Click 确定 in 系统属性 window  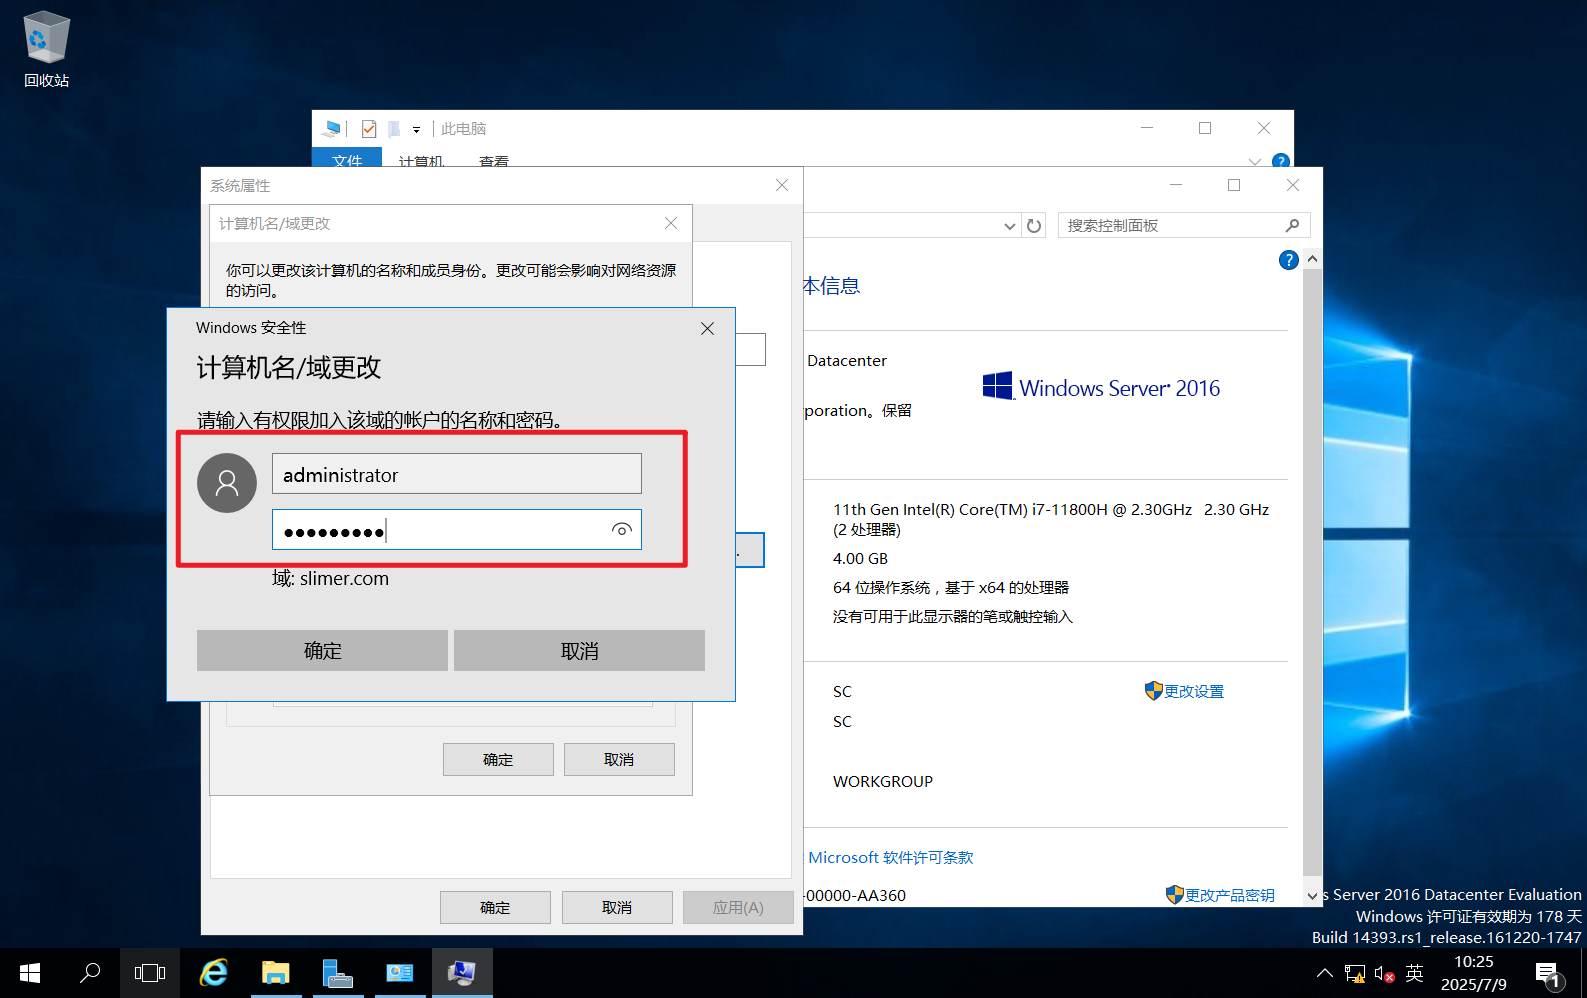point(495,907)
